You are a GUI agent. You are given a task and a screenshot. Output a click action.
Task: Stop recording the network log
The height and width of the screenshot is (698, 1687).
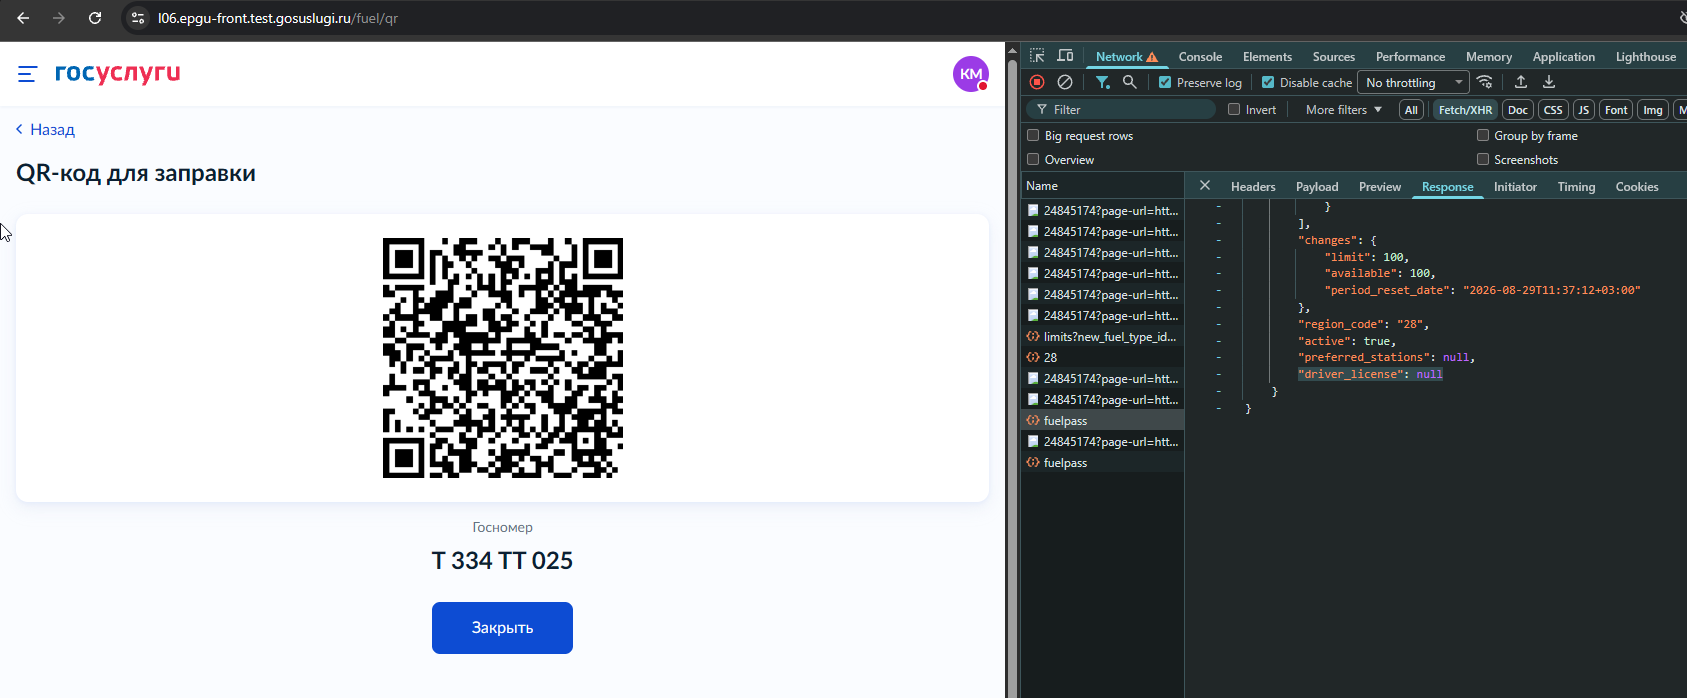click(x=1037, y=82)
